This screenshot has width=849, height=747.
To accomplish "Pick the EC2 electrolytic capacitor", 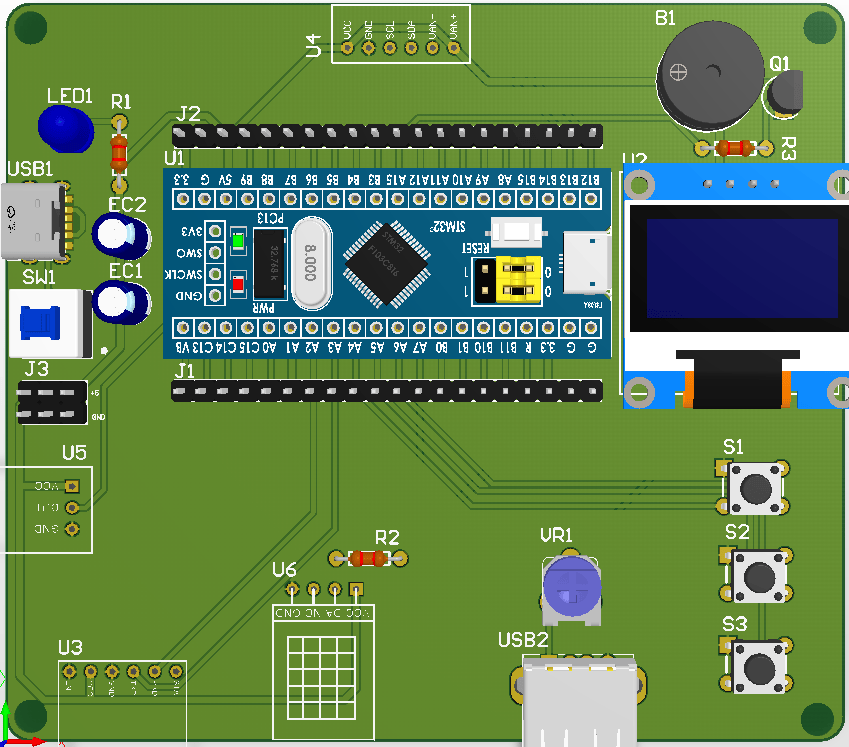I will tap(121, 237).
